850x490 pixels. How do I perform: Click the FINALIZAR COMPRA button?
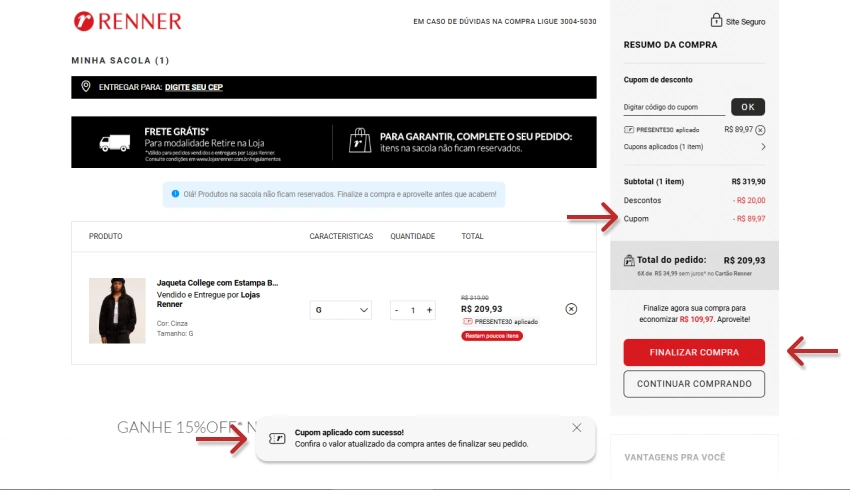694,352
